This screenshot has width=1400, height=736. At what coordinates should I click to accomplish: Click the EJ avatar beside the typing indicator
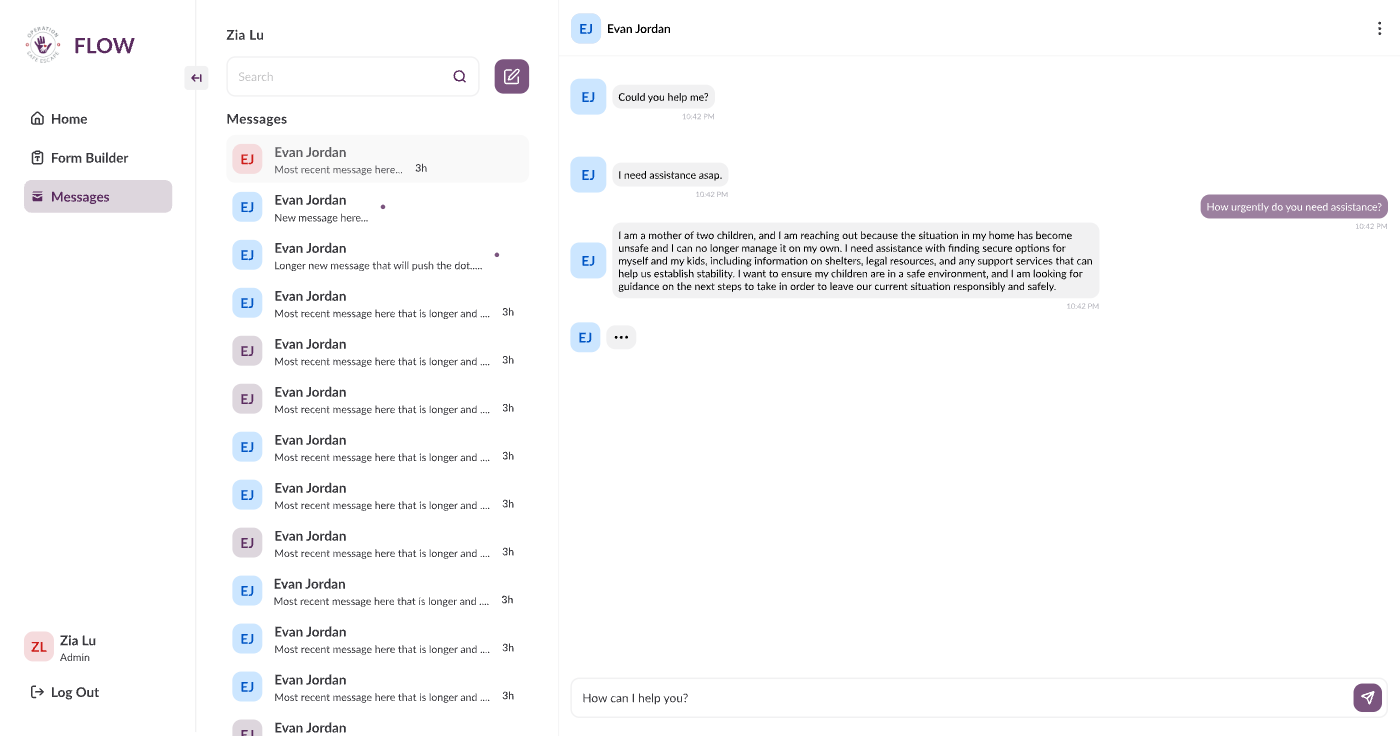(586, 337)
